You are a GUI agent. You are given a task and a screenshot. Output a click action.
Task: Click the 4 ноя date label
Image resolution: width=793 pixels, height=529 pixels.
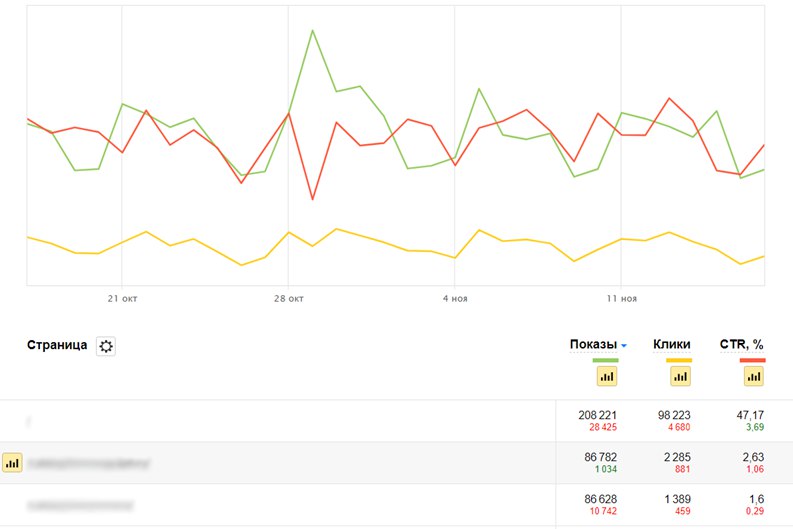[x=454, y=298]
